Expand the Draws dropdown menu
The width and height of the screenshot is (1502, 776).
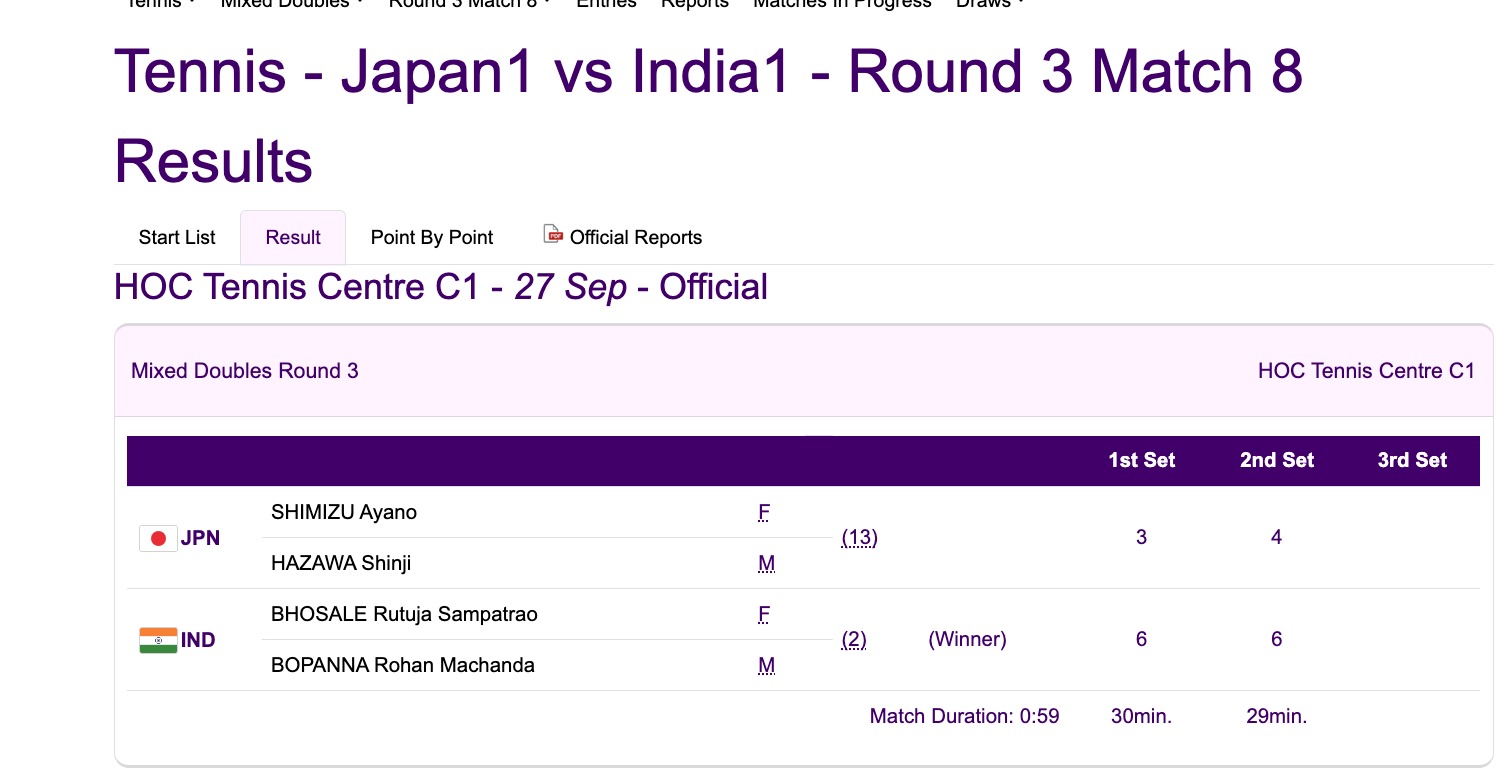[x=989, y=3]
